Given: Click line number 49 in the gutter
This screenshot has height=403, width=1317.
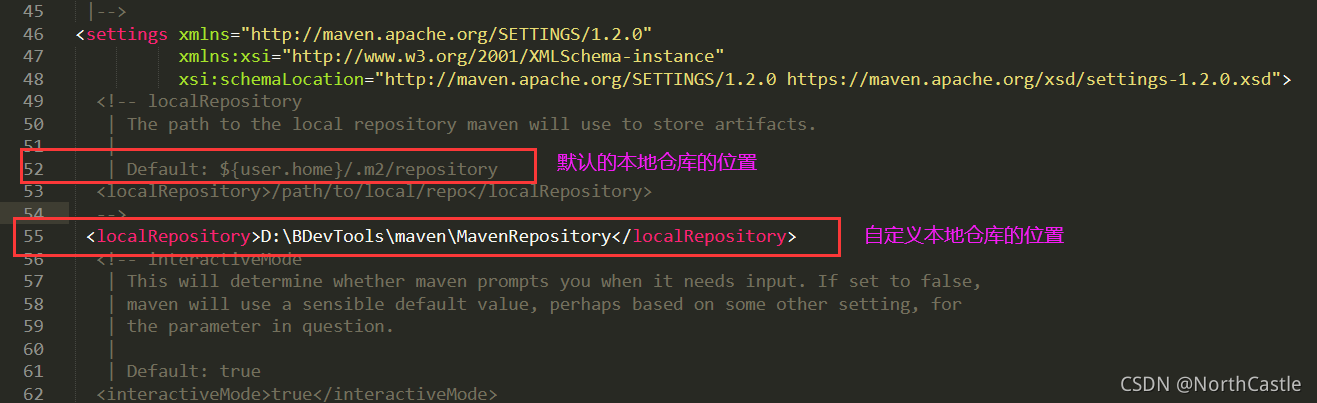Looking at the screenshot, I should tap(33, 102).
